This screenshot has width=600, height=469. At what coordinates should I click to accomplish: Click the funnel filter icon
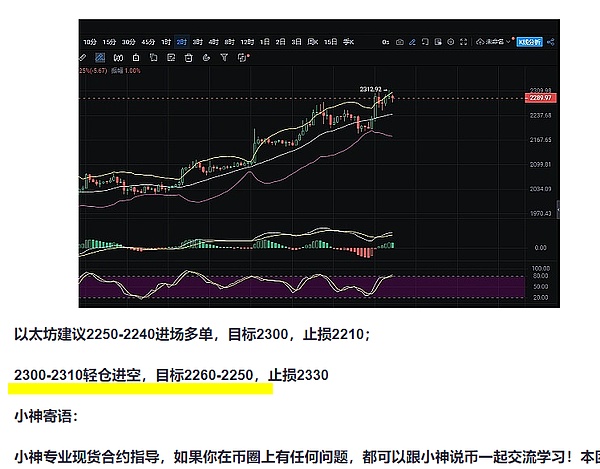(x=224, y=58)
